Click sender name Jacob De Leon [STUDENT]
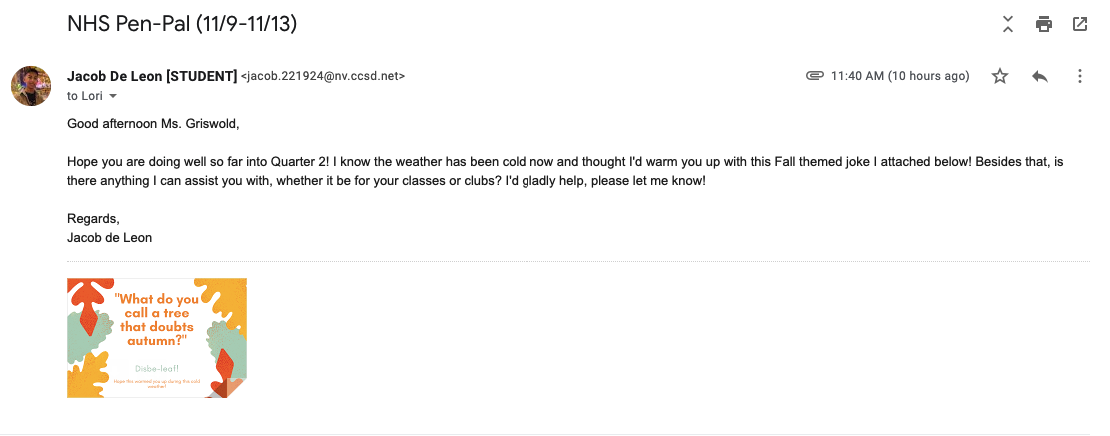 (x=152, y=76)
